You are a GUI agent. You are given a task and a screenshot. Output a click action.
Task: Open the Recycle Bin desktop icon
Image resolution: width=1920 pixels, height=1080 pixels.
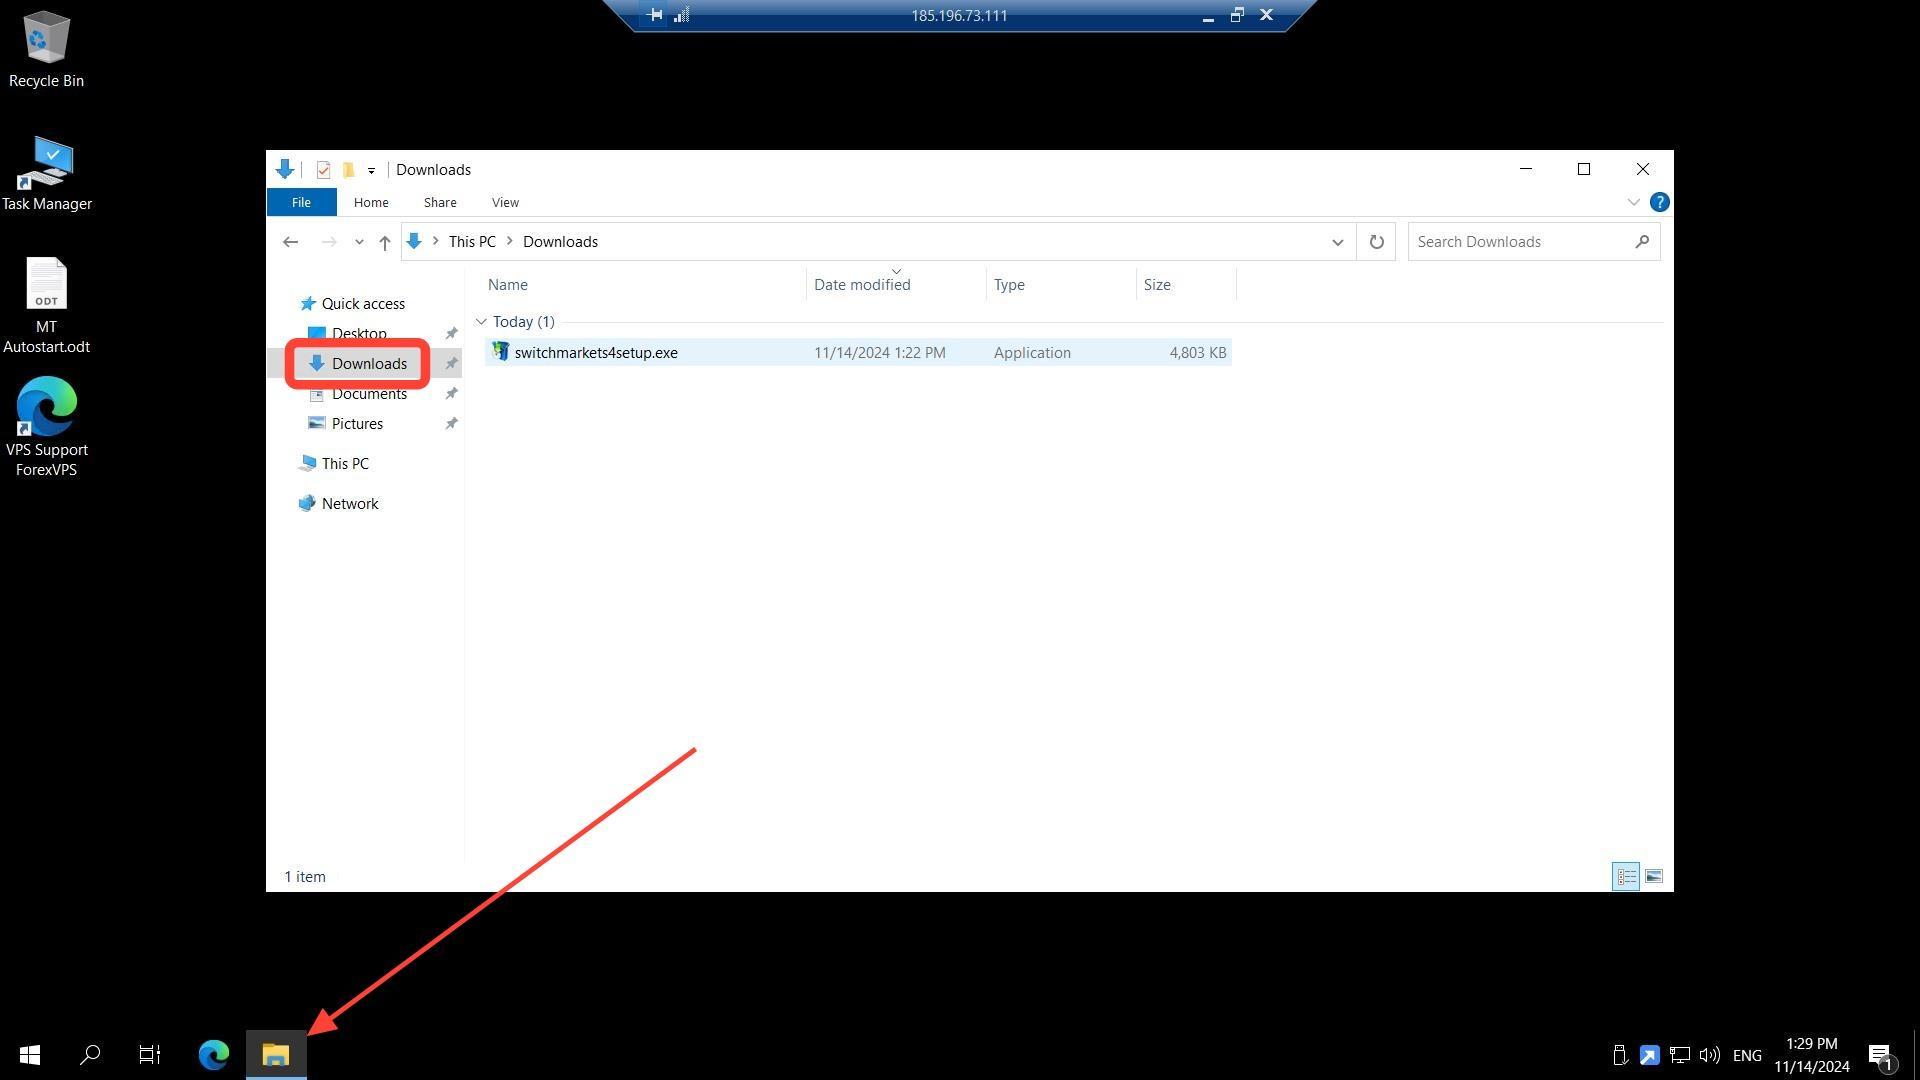(46, 50)
